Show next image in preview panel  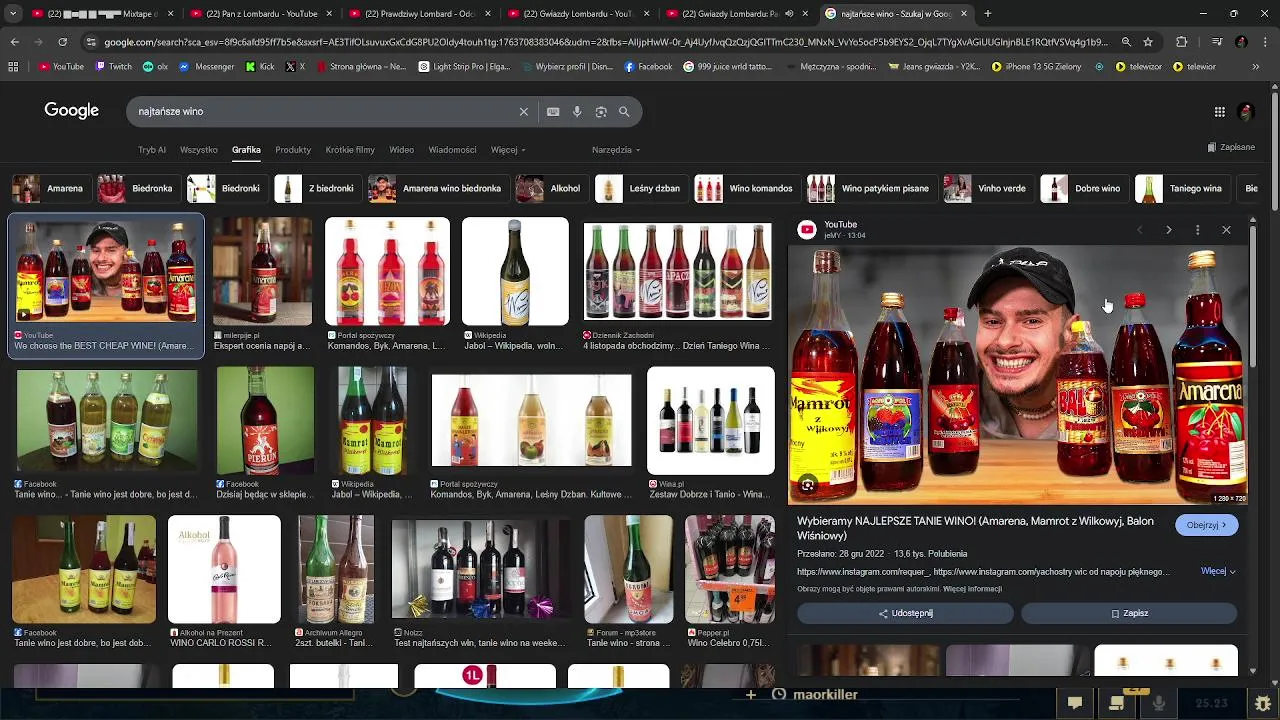pos(1168,230)
